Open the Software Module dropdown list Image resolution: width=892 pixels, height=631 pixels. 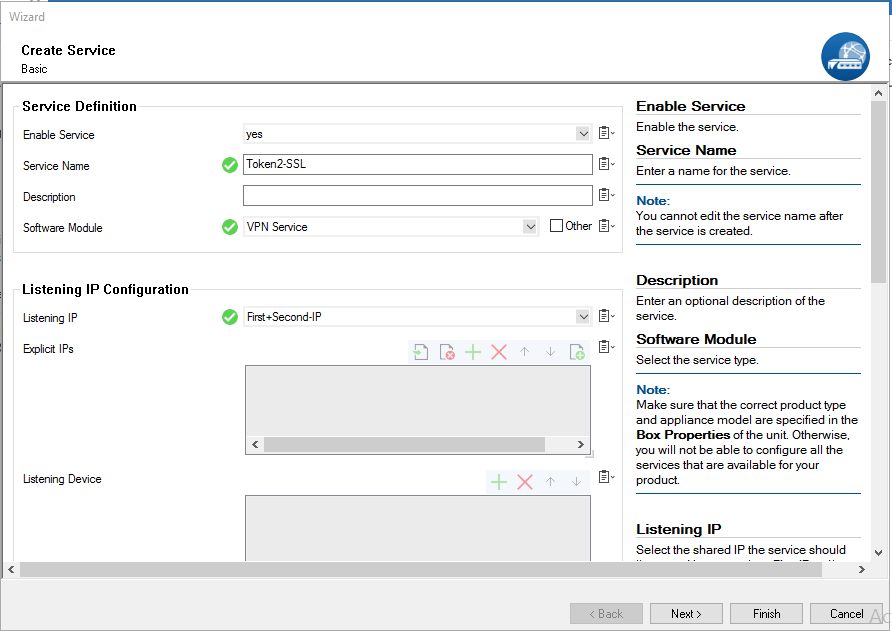coord(530,227)
